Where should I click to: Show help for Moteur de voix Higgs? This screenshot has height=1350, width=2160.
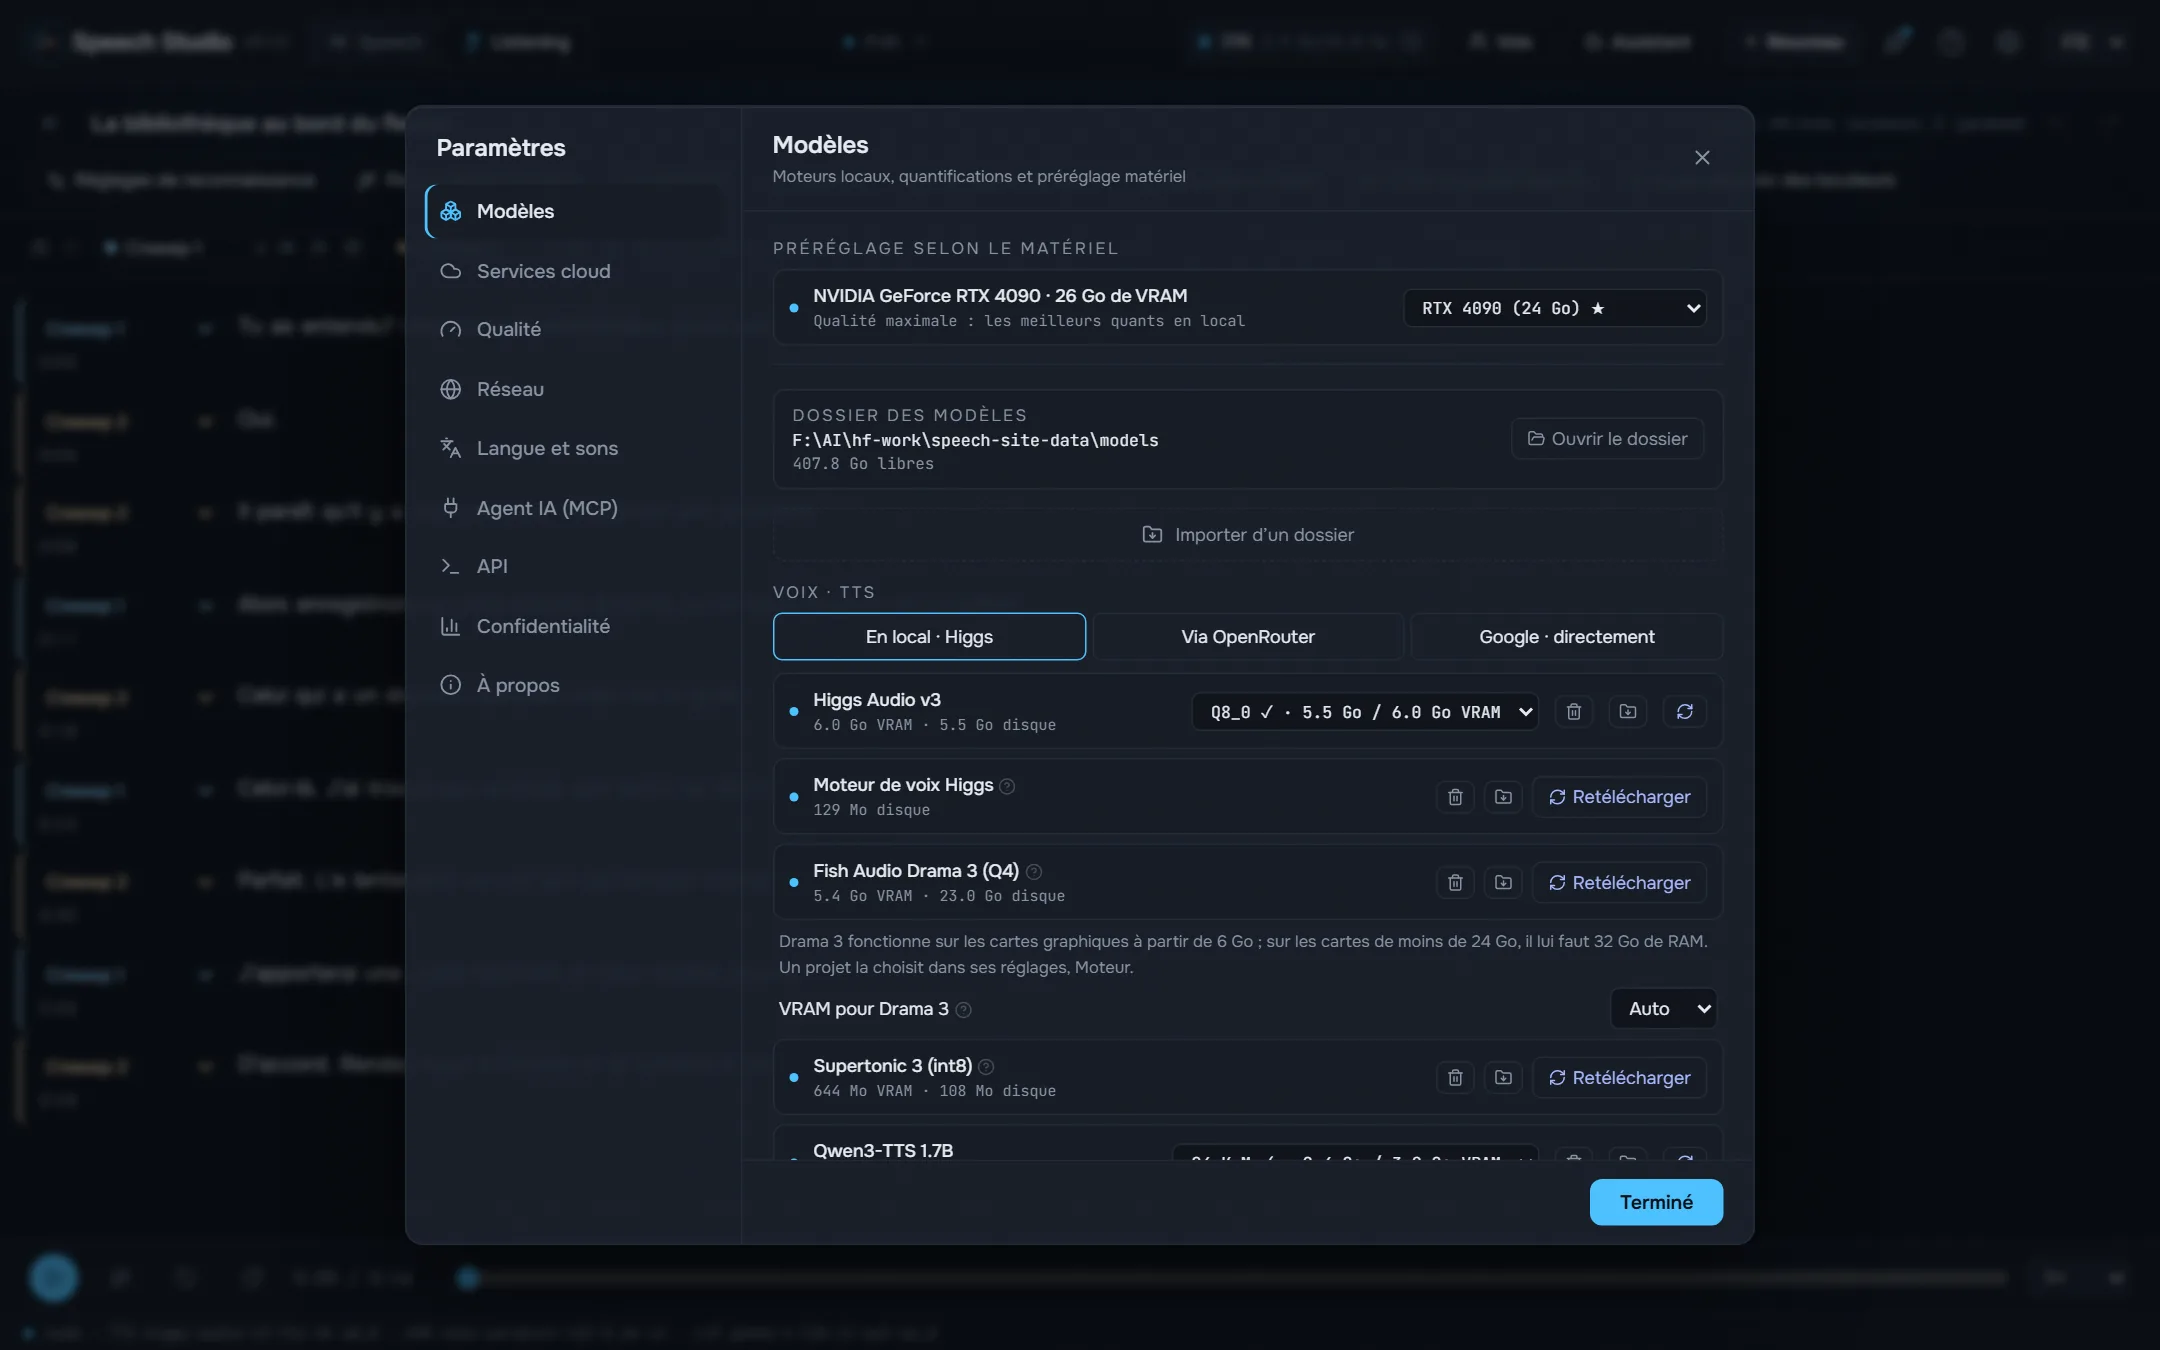tap(1007, 786)
